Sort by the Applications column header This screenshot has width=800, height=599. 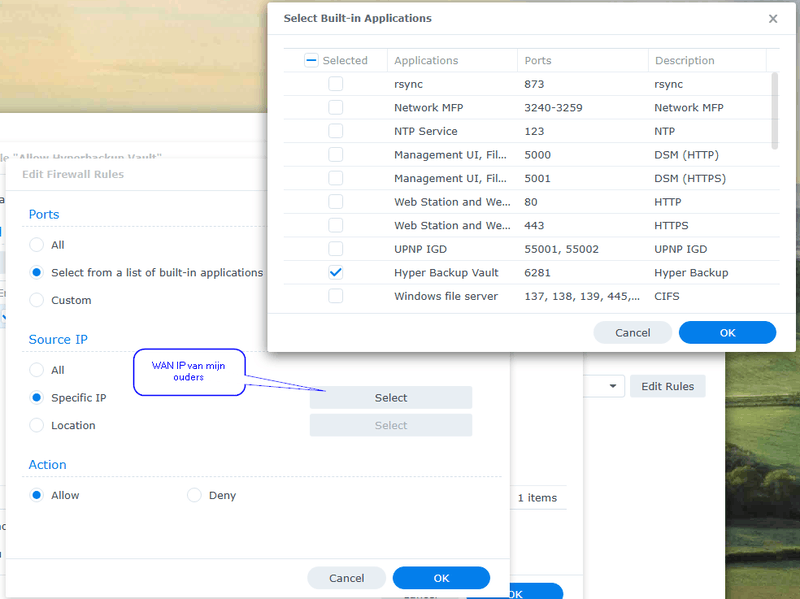click(x=452, y=60)
